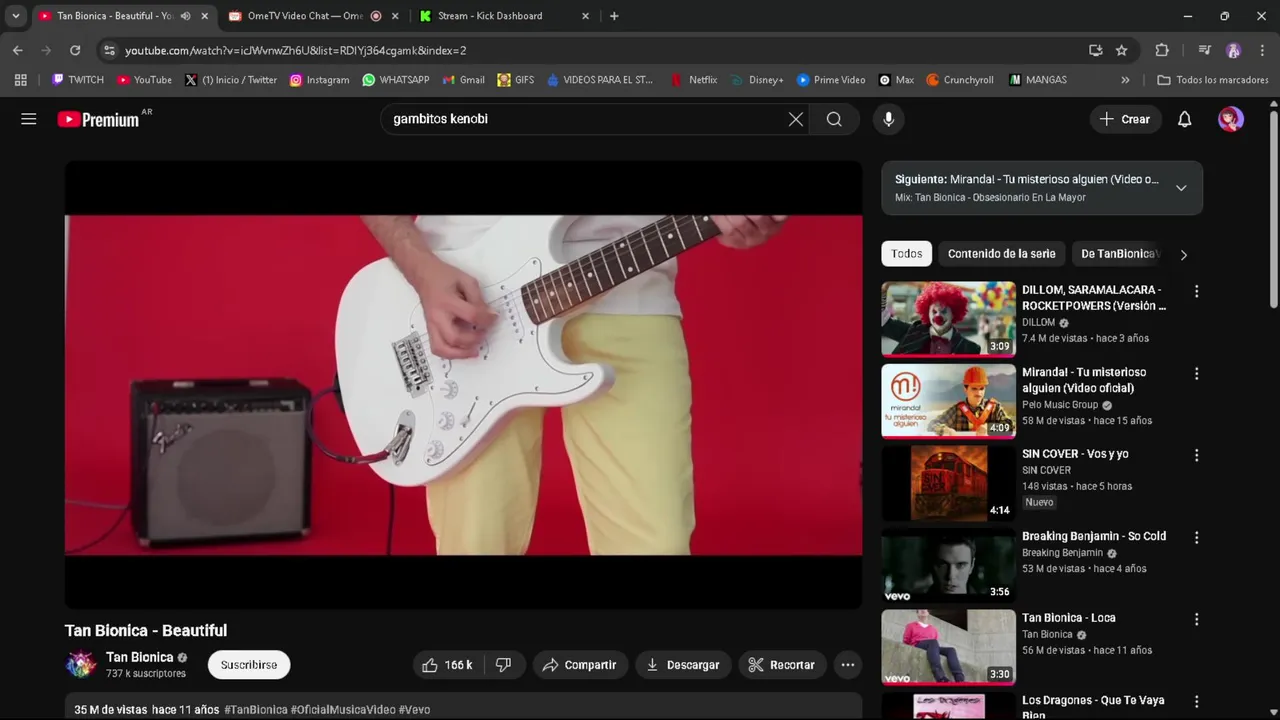The height and width of the screenshot is (720, 1280).
Task: Open options for Breaking Benjamin So Cold
Action: [x=1196, y=537]
